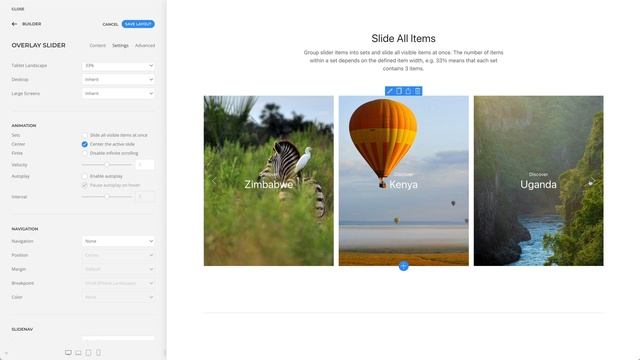Toggle 'Pause autoplay on hover' checkbox

pos(84,185)
